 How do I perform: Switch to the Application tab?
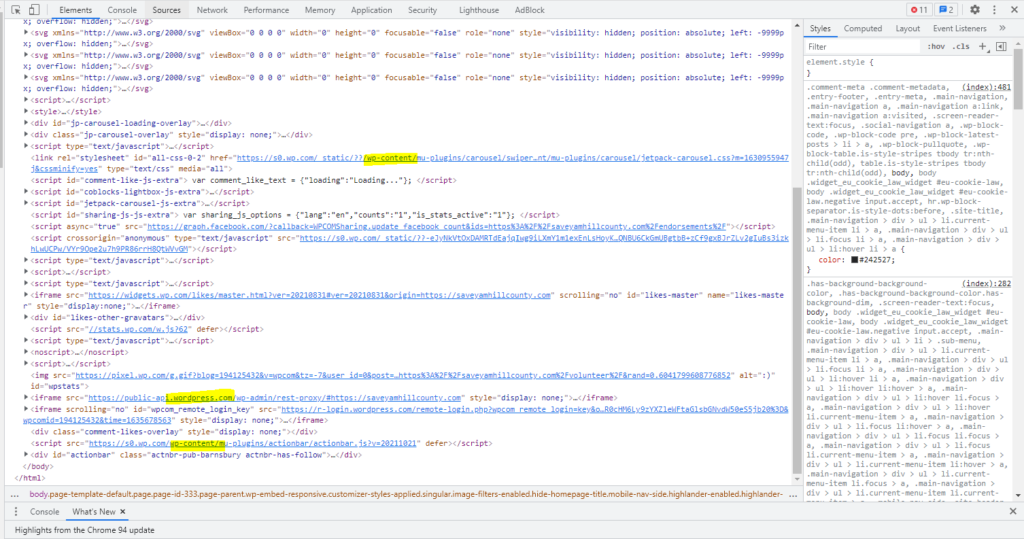(x=371, y=10)
